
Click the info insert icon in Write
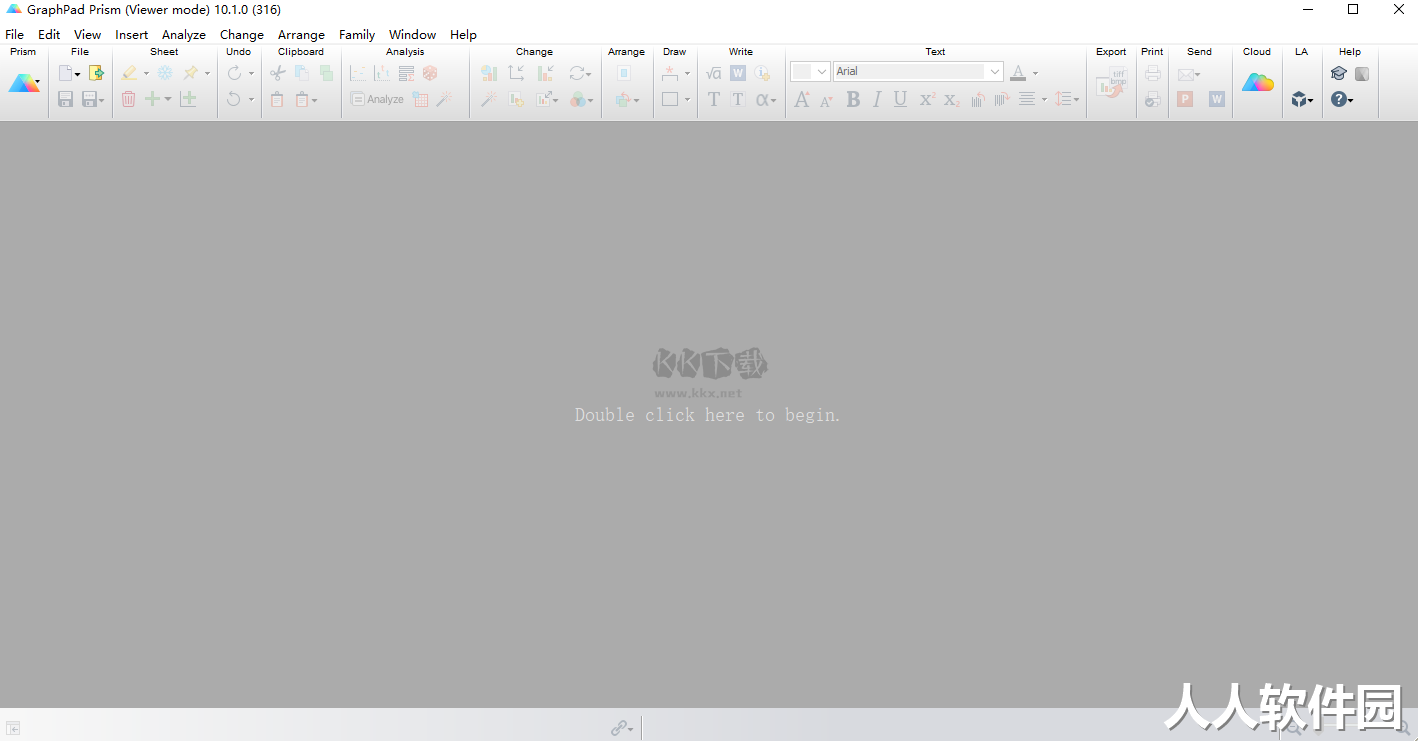(762, 73)
